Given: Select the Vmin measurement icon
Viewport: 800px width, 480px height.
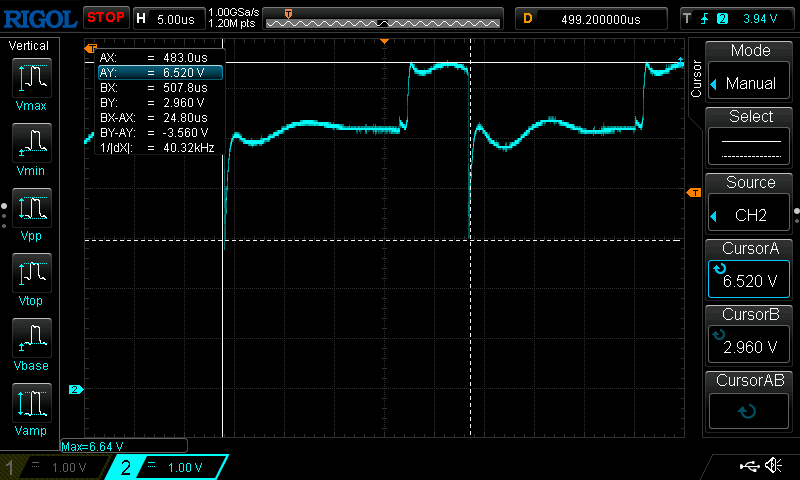Looking at the screenshot, I should 32,142.
